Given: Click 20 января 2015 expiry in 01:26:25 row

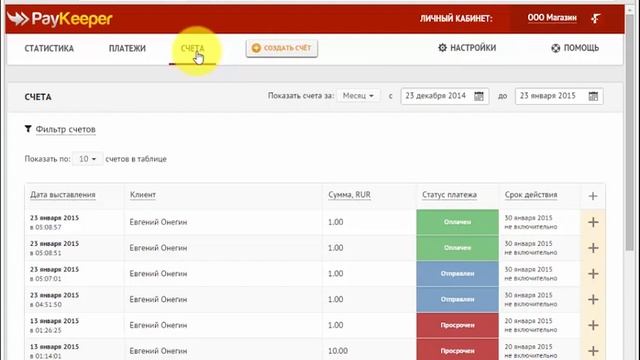Looking at the screenshot, I should (x=528, y=321).
